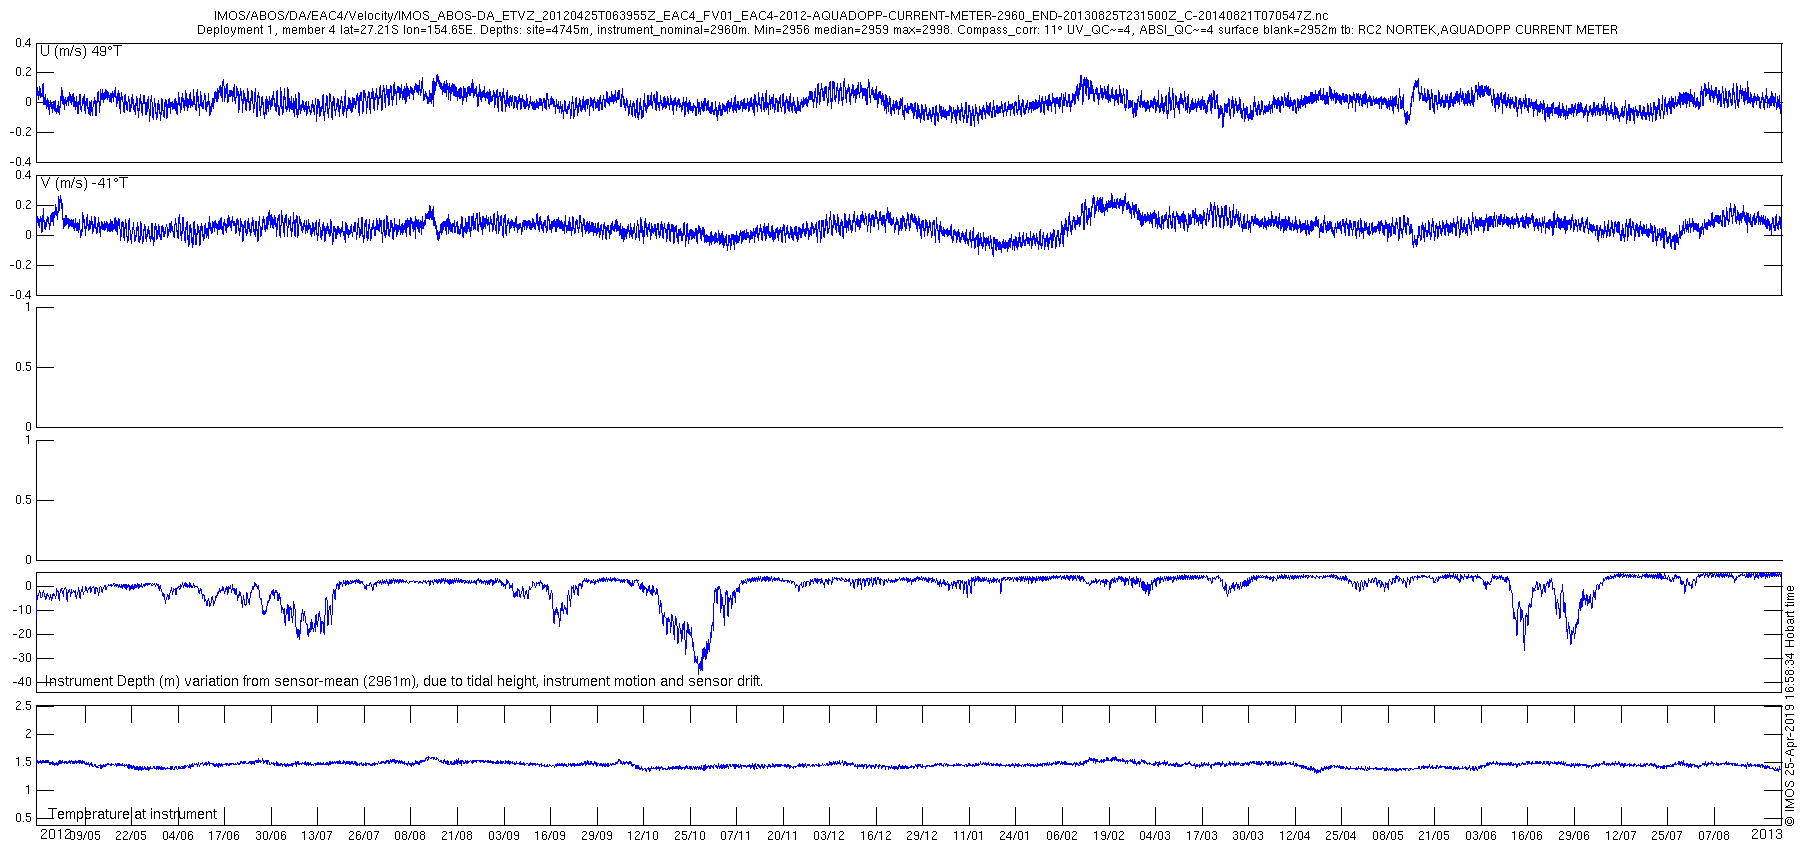The height and width of the screenshot is (850, 1800).
Task: Click the '07/08' date tick label
Action: click(1714, 836)
